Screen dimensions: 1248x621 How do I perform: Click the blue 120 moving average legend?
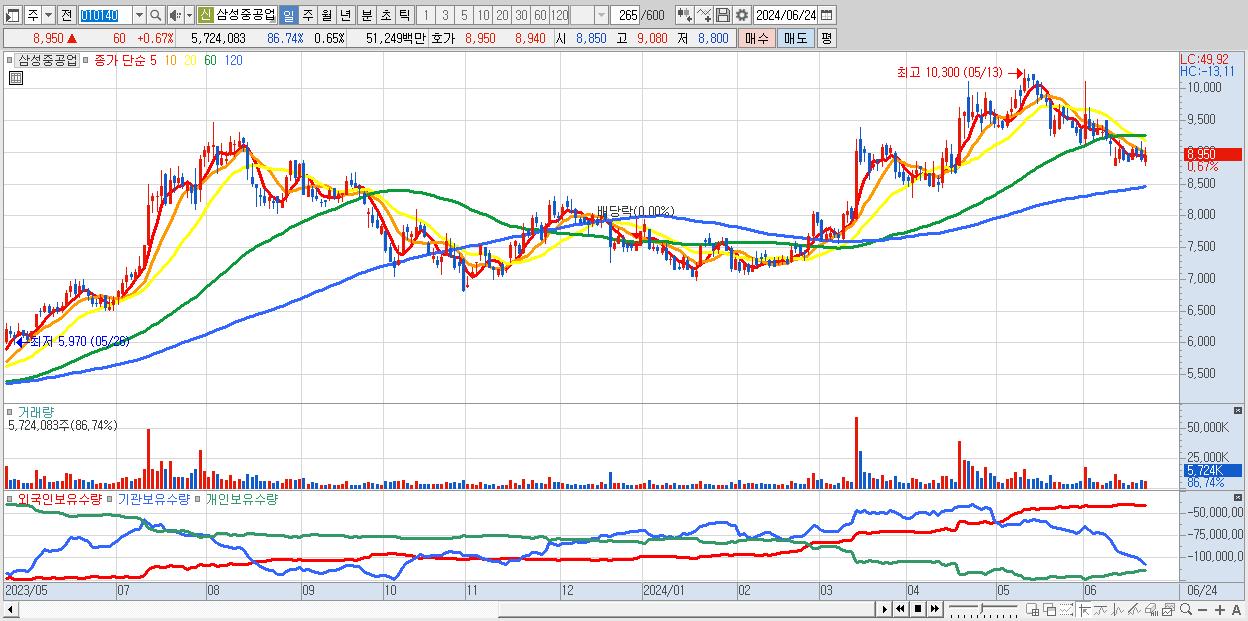(233, 60)
